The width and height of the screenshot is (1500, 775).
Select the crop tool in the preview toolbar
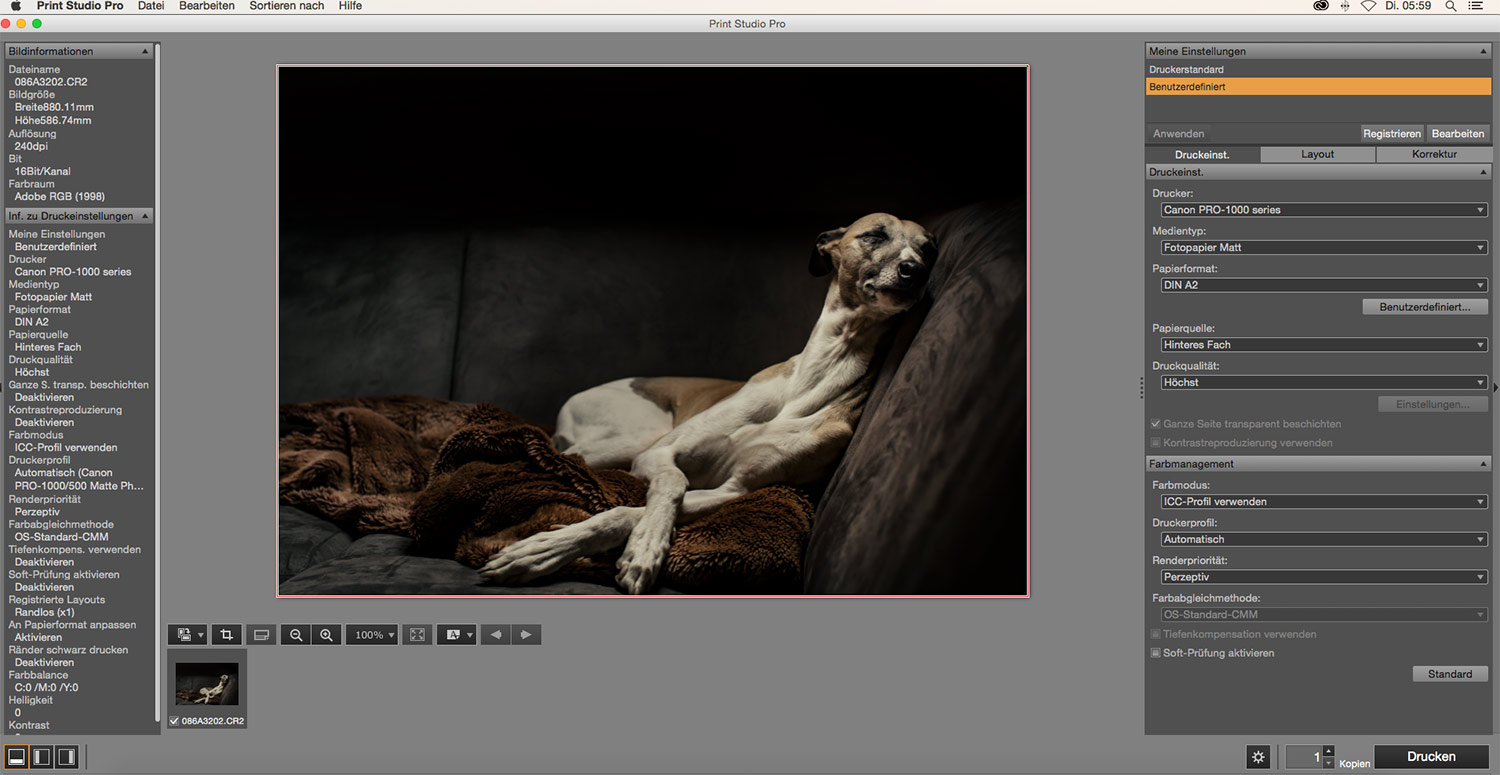(227, 634)
